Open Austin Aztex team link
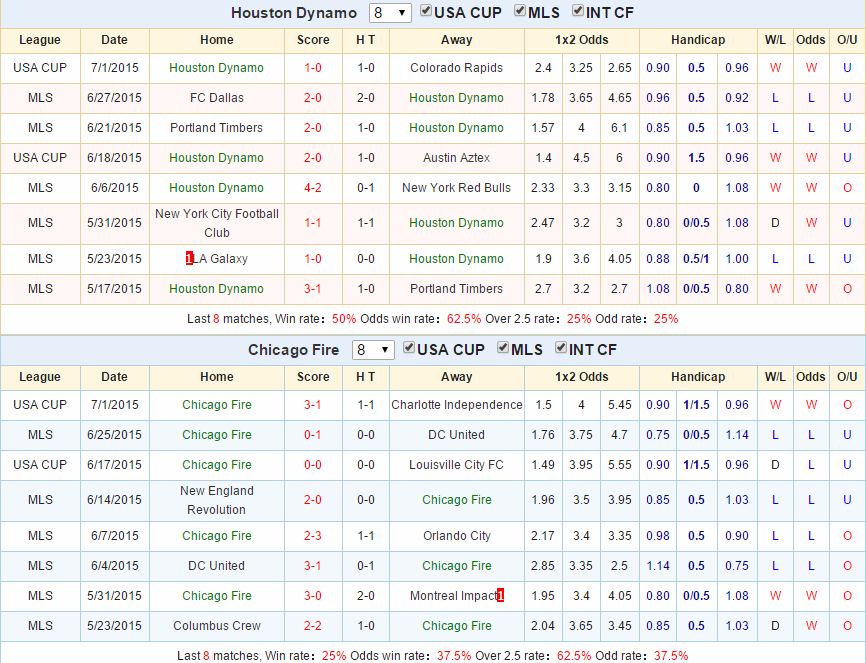The height and width of the screenshot is (663, 866). (456, 158)
